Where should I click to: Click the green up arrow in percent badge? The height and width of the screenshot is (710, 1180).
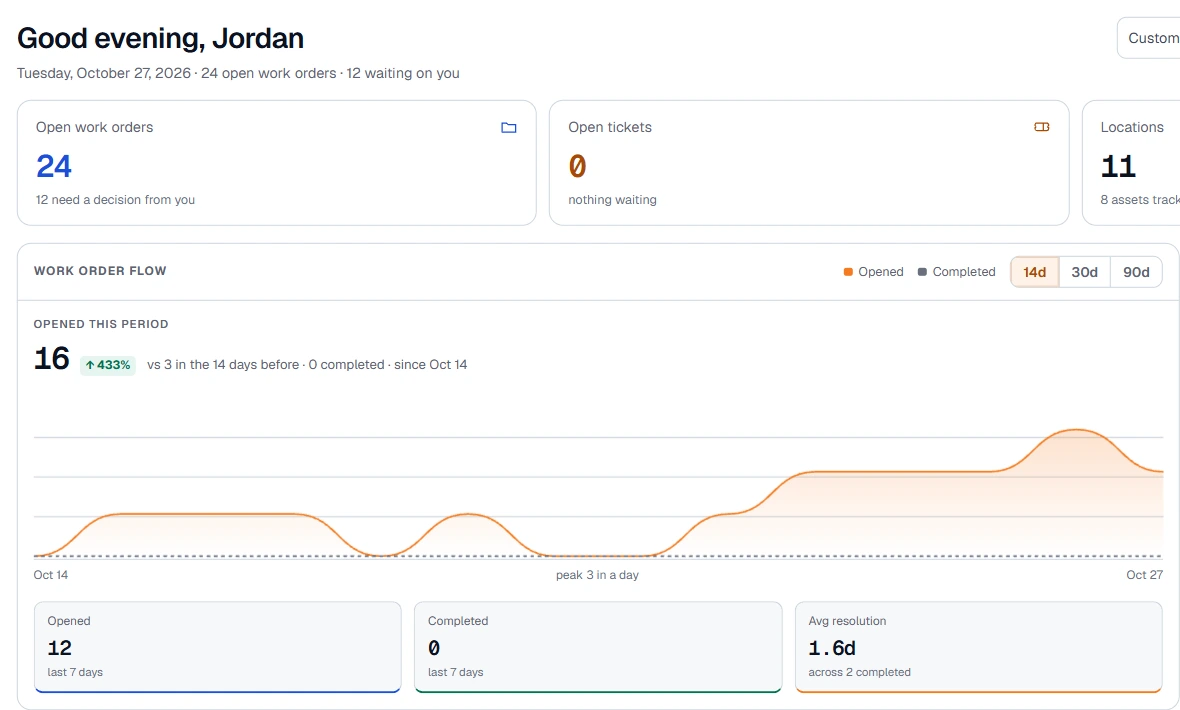click(90, 365)
